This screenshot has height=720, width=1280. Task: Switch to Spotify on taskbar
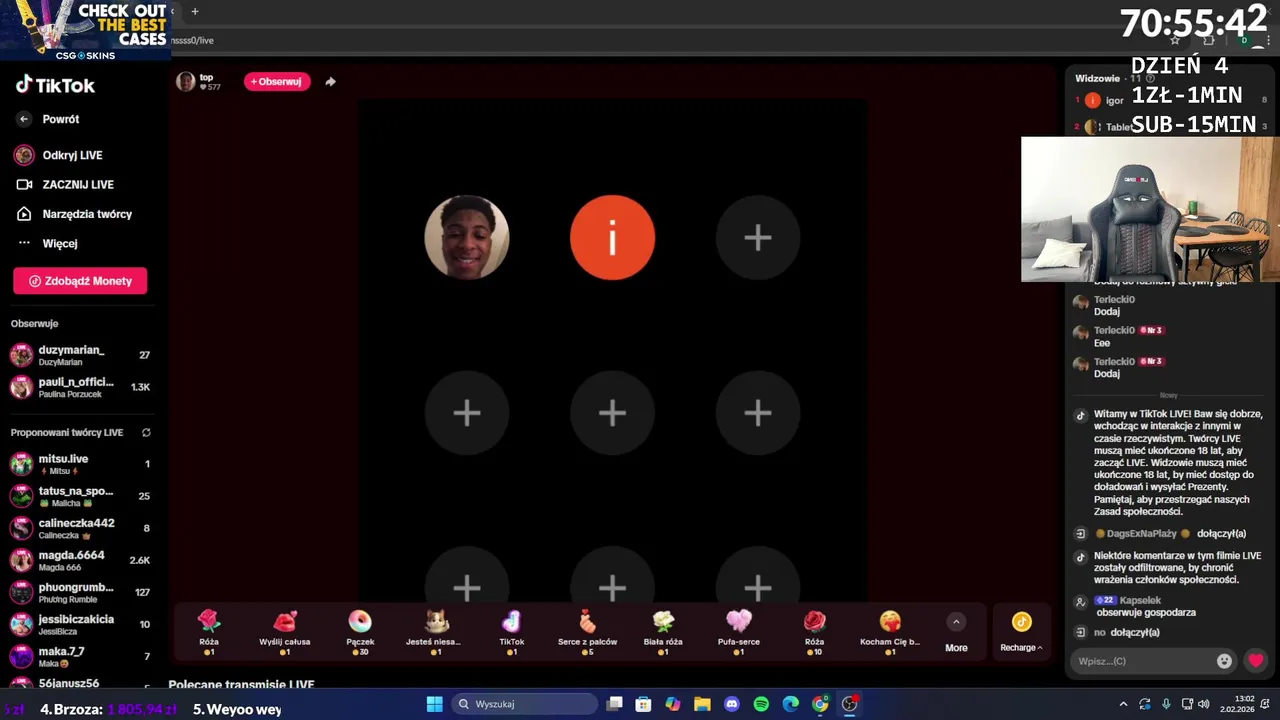[x=761, y=704]
